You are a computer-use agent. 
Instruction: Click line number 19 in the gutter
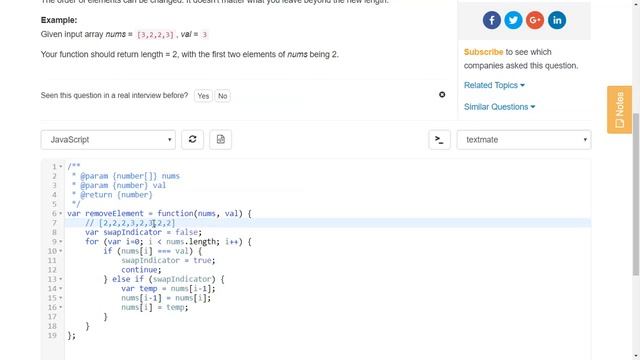(x=52, y=336)
